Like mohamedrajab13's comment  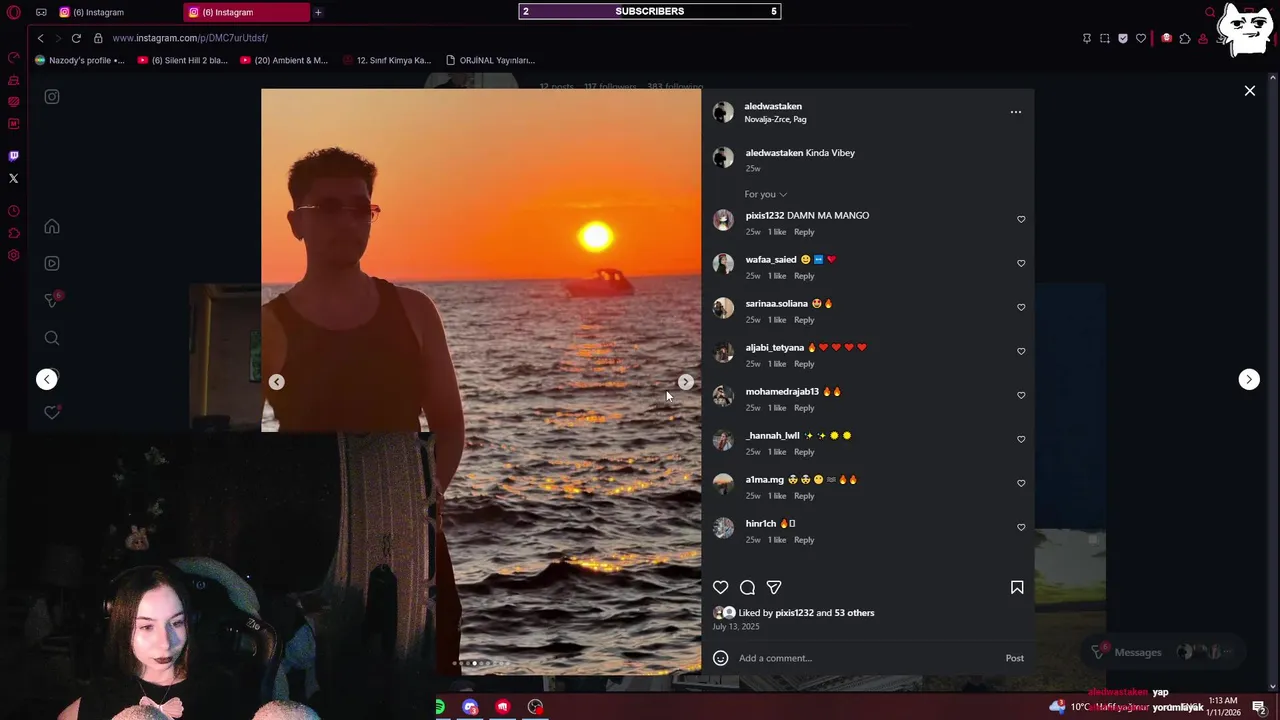1021,395
